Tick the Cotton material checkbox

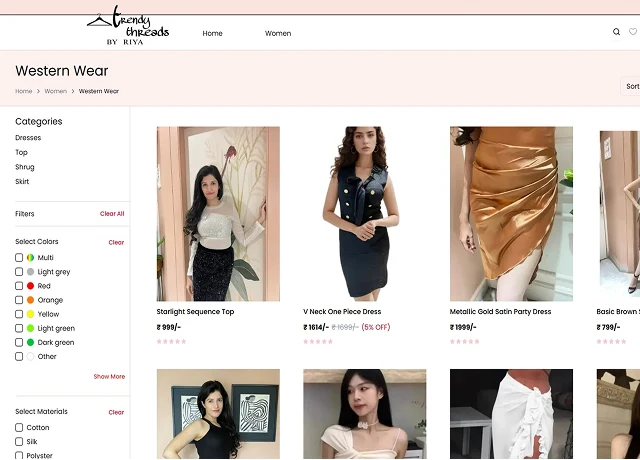pos(19,428)
